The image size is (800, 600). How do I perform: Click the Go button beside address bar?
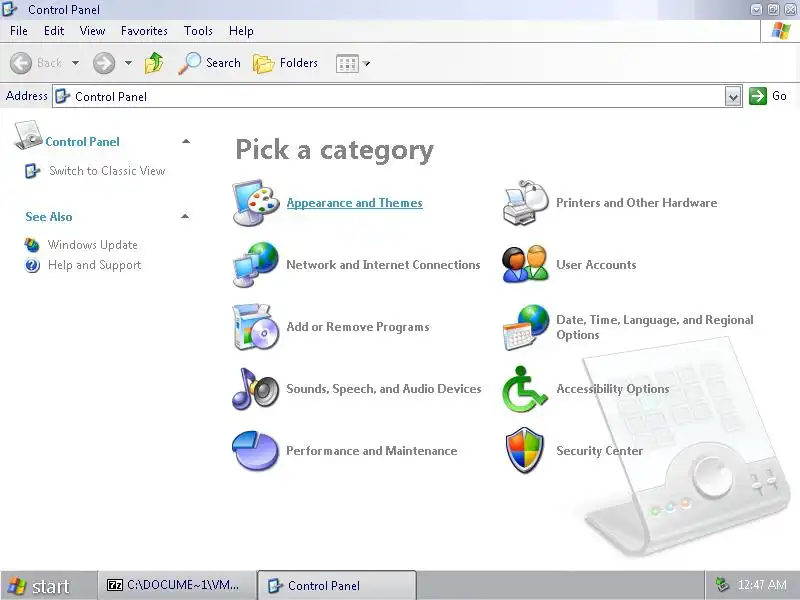pos(768,96)
